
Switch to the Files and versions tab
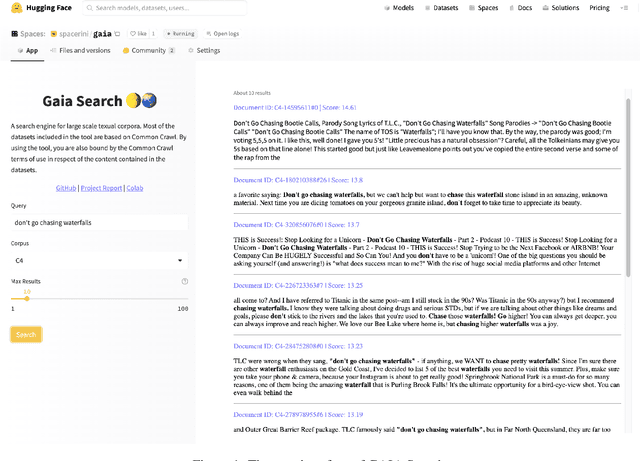pyautogui.click(x=81, y=49)
